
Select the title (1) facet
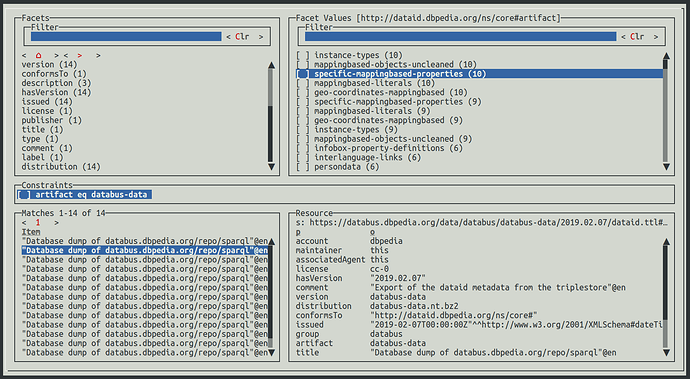pyautogui.click(x=42, y=129)
